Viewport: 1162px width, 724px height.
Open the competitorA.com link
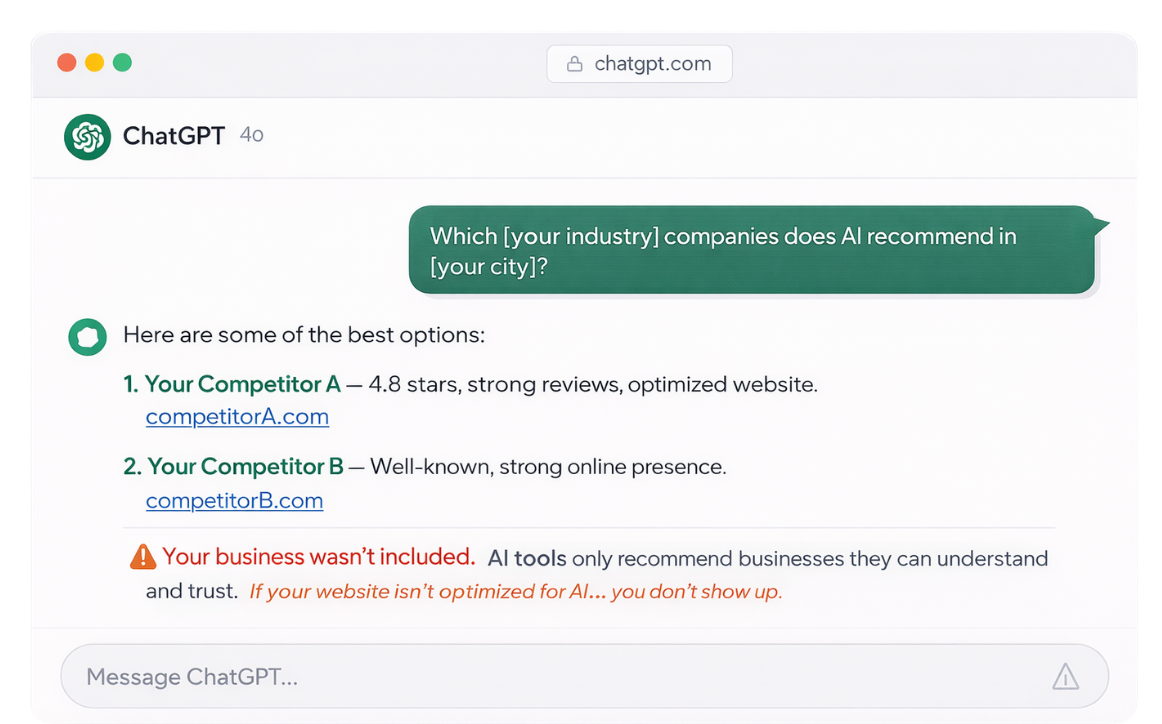click(237, 417)
